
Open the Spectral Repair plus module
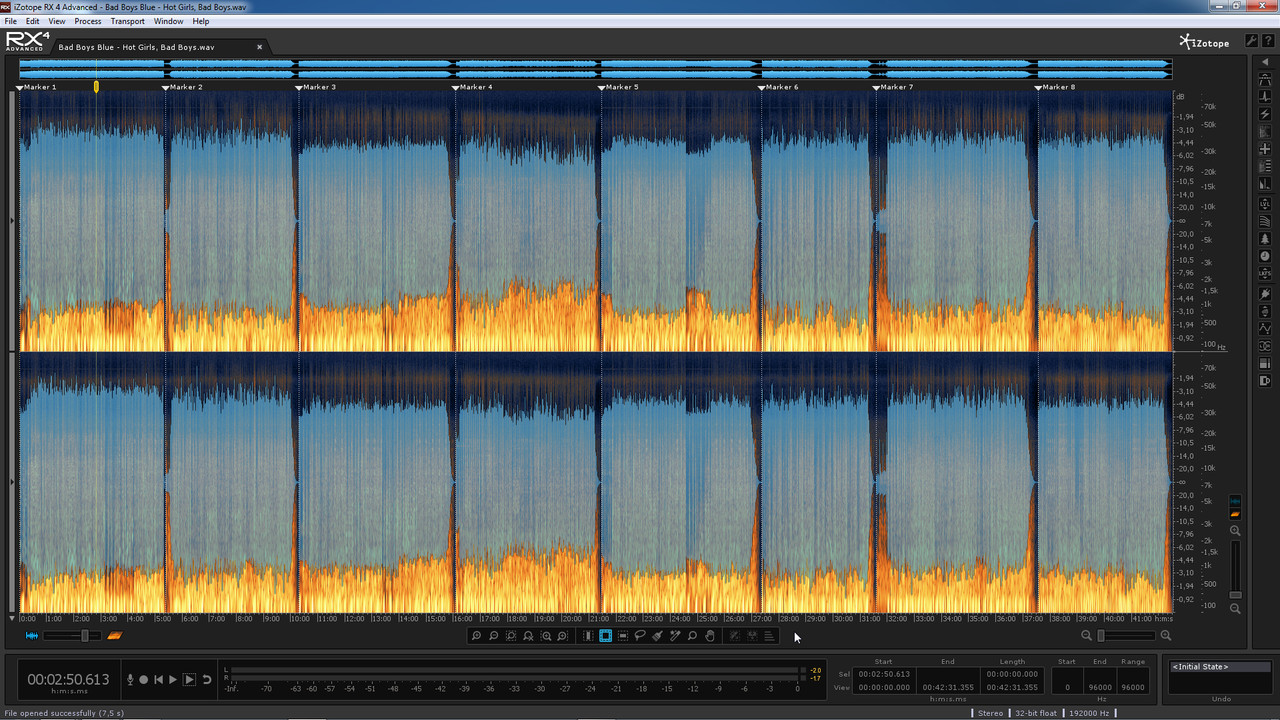click(x=1265, y=149)
